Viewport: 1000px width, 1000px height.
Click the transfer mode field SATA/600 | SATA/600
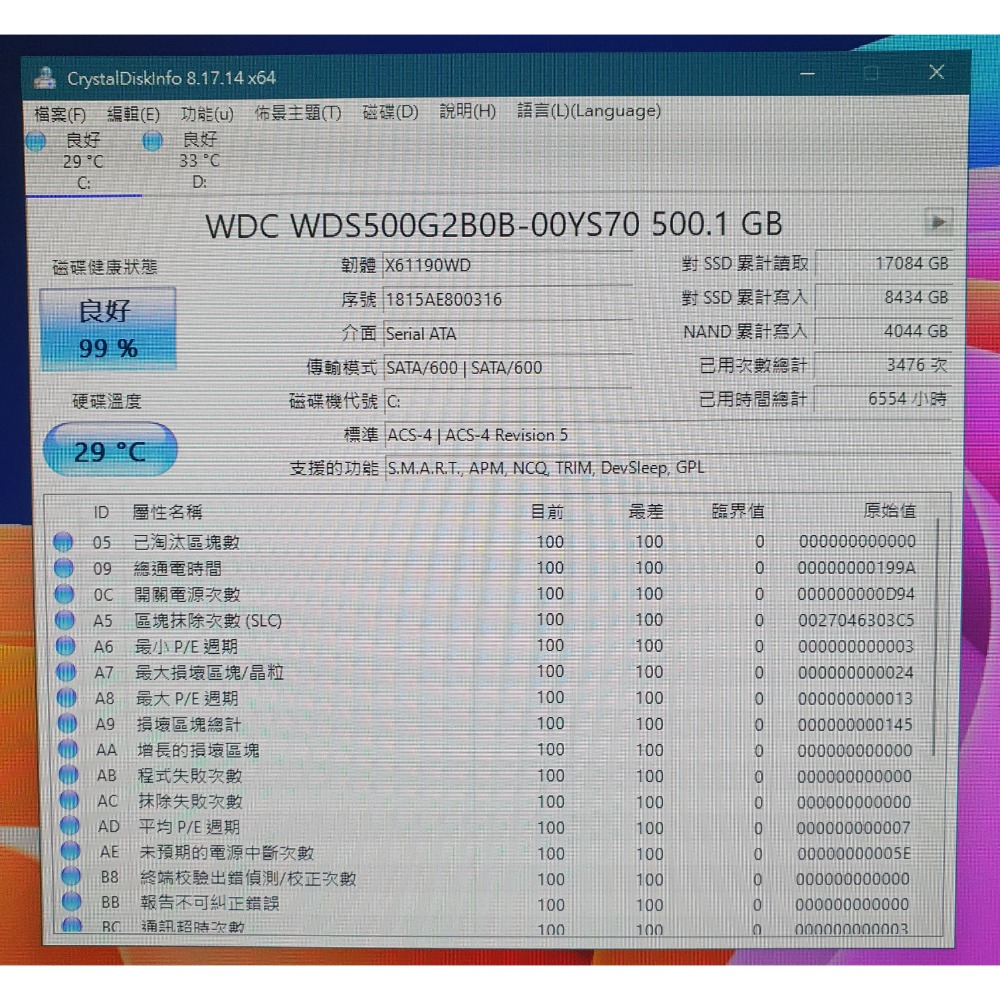pos(507,368)
